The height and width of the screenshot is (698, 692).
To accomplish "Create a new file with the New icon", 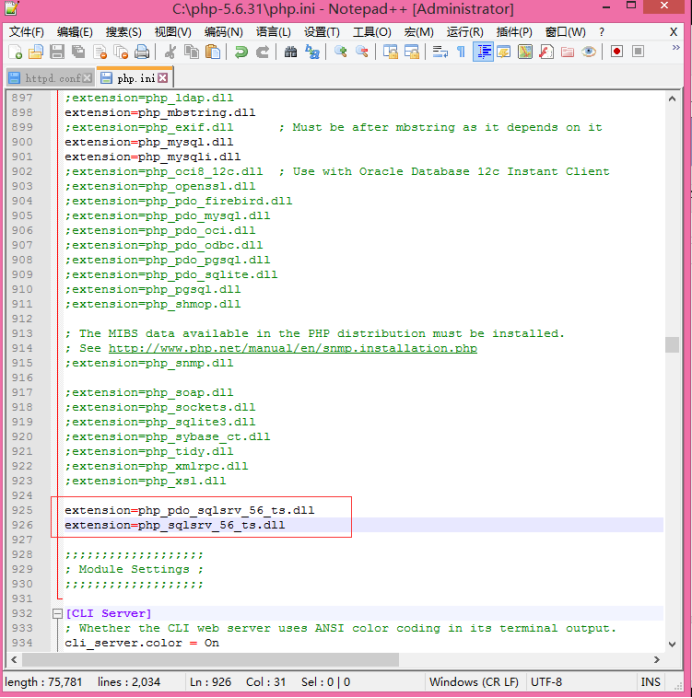I will click(15, 52).
